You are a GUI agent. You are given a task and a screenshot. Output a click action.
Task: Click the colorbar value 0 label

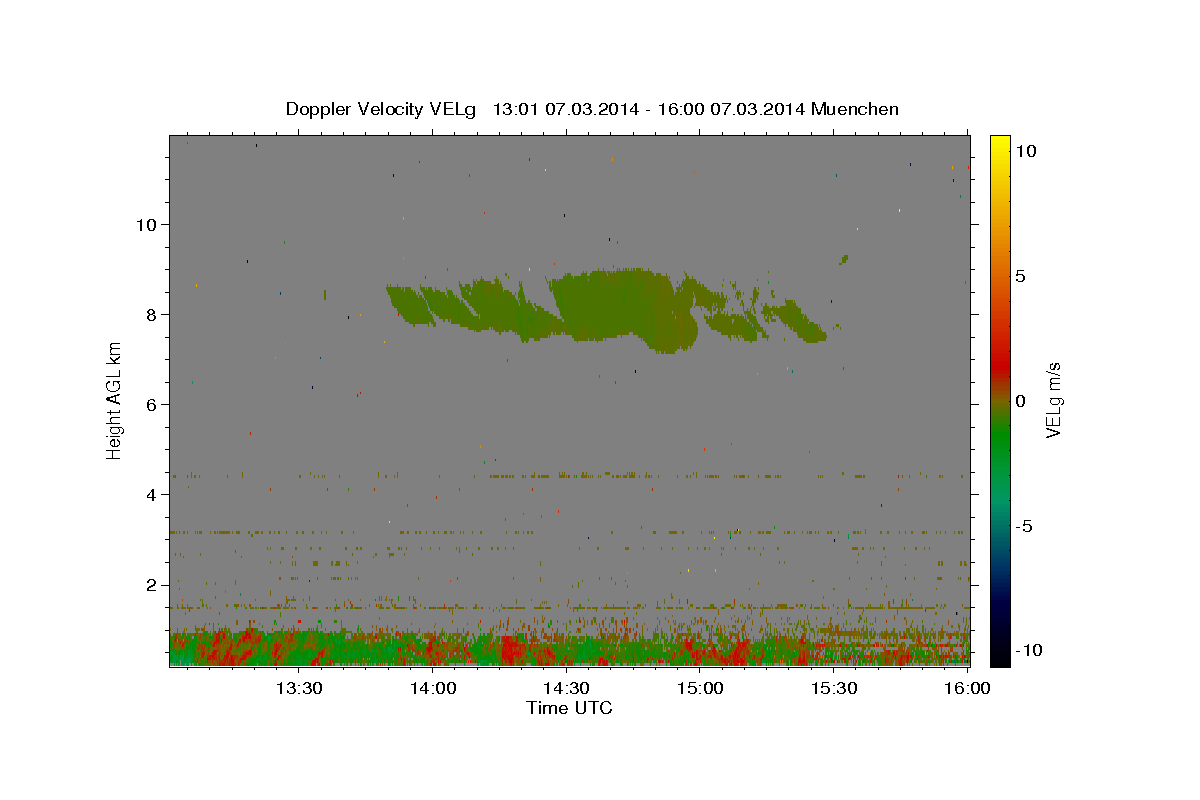1021,401
